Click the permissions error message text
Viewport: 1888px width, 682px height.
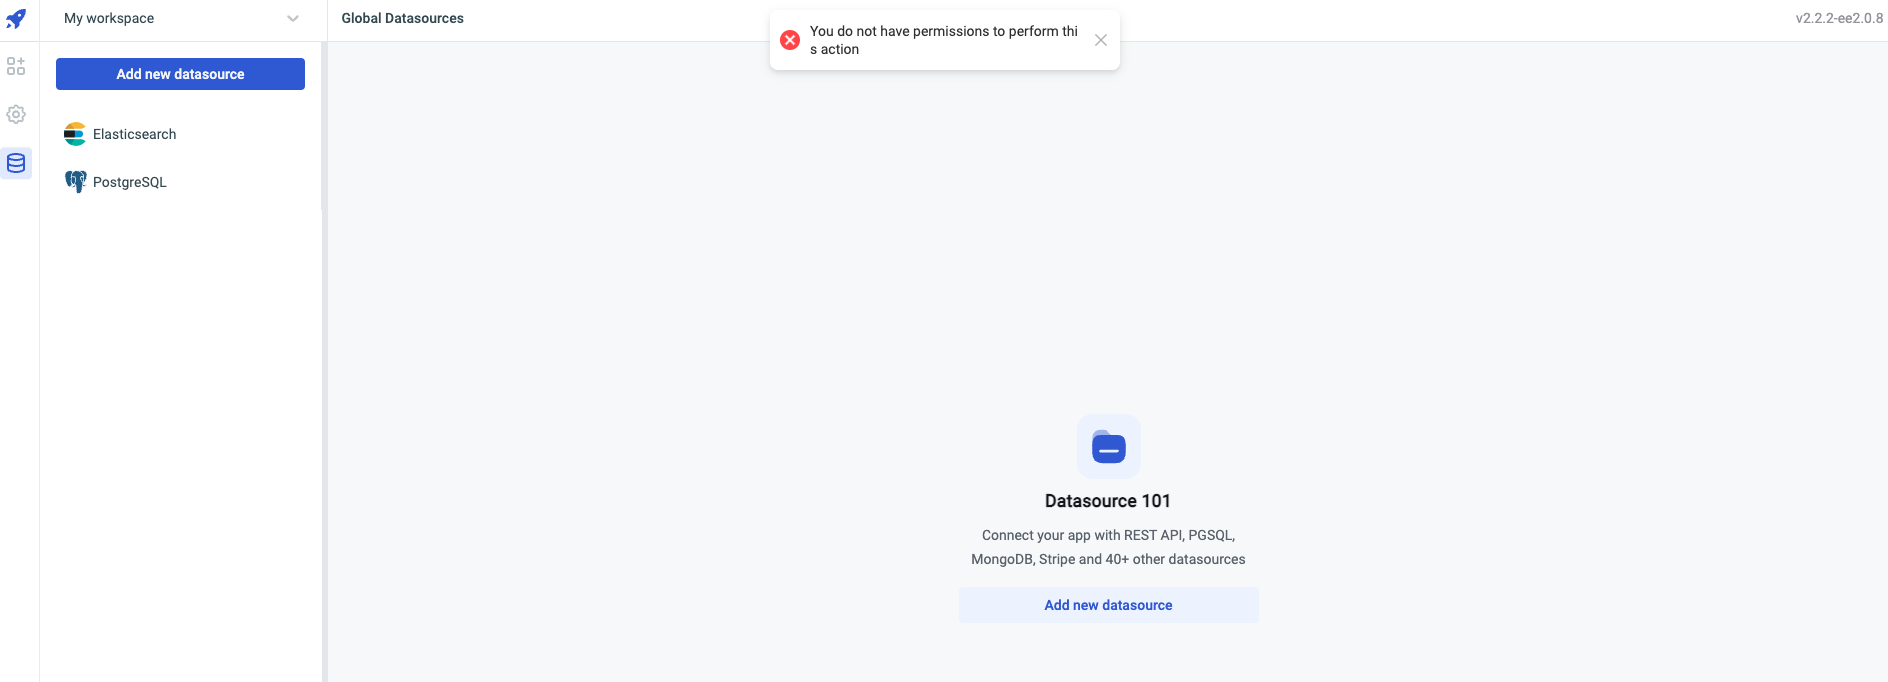tap(943, 40)
